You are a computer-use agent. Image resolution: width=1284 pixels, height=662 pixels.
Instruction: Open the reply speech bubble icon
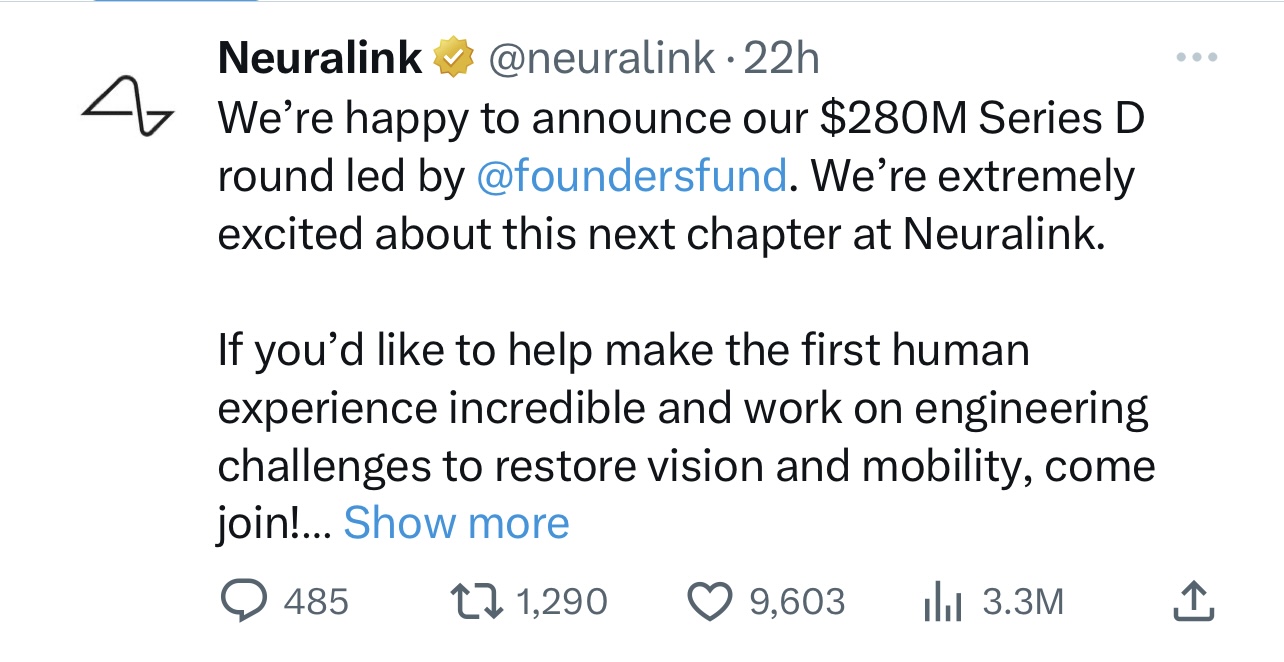coord(242,601)
